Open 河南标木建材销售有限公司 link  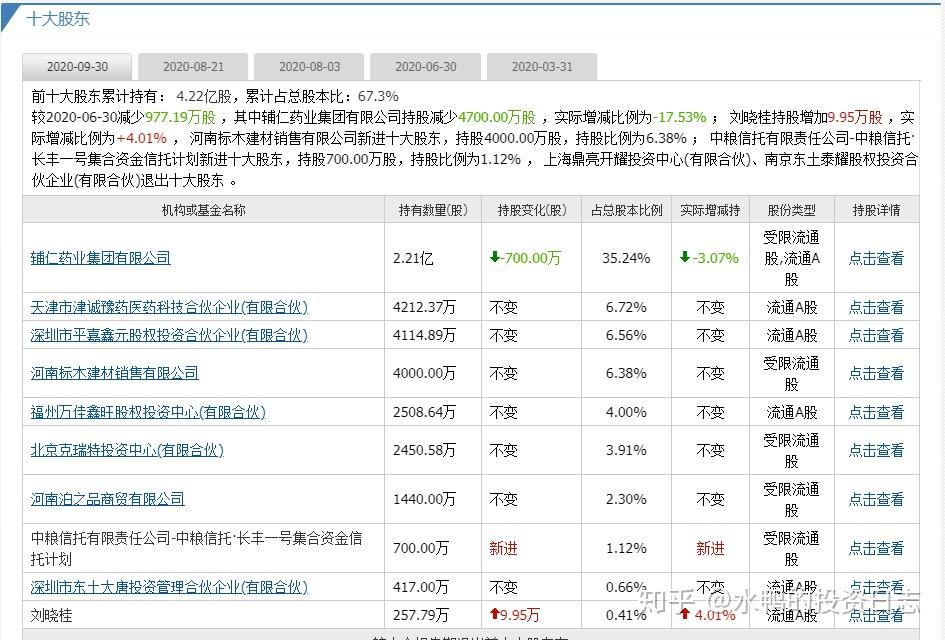(115, 373)
